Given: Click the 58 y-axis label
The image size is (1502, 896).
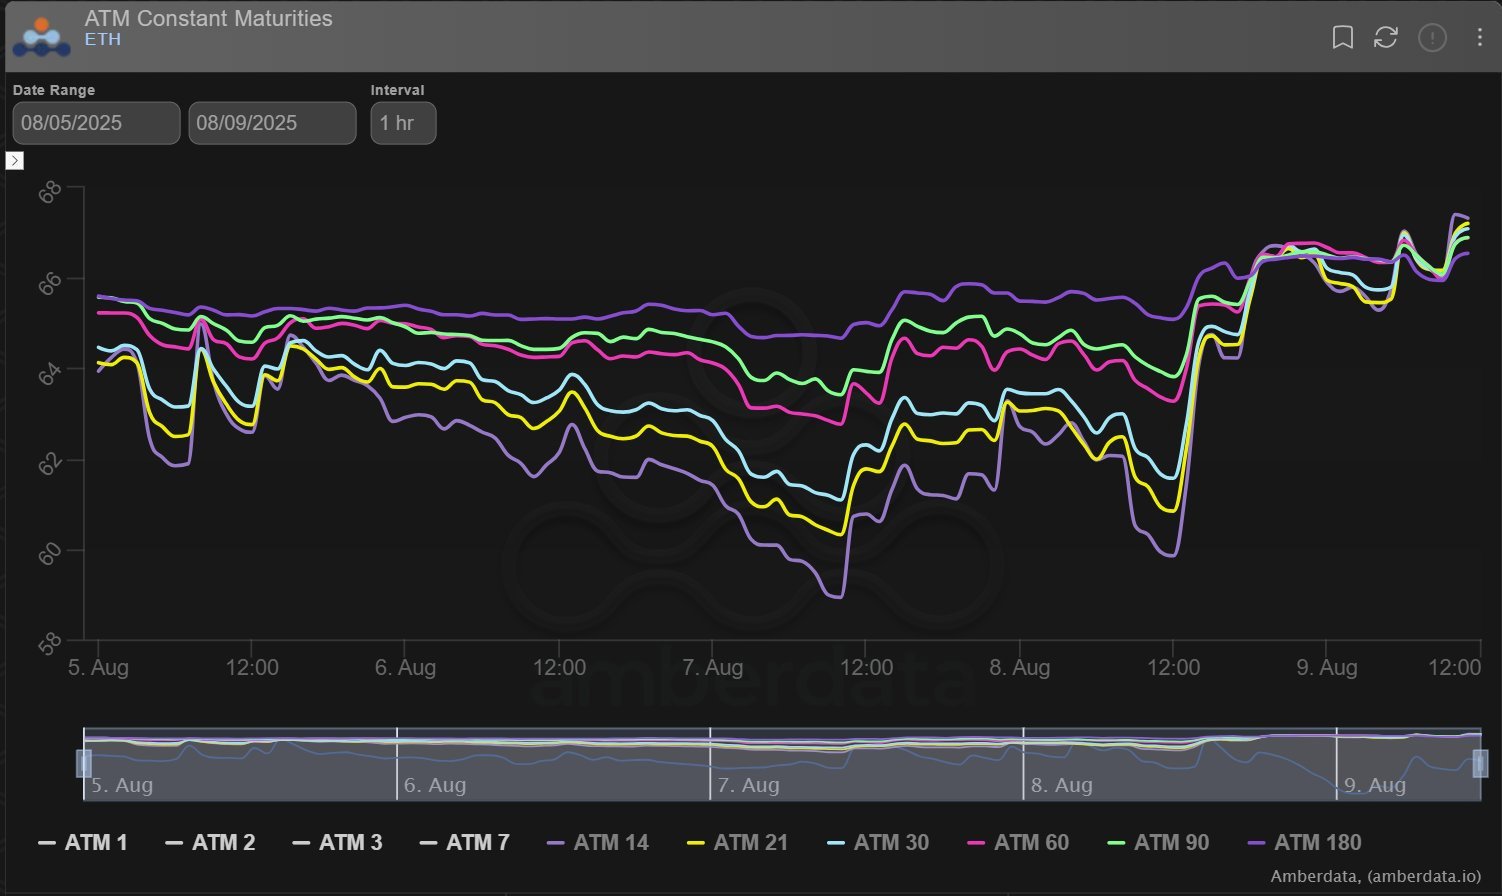Looking at the screenshot, I should tap(50, 643).
